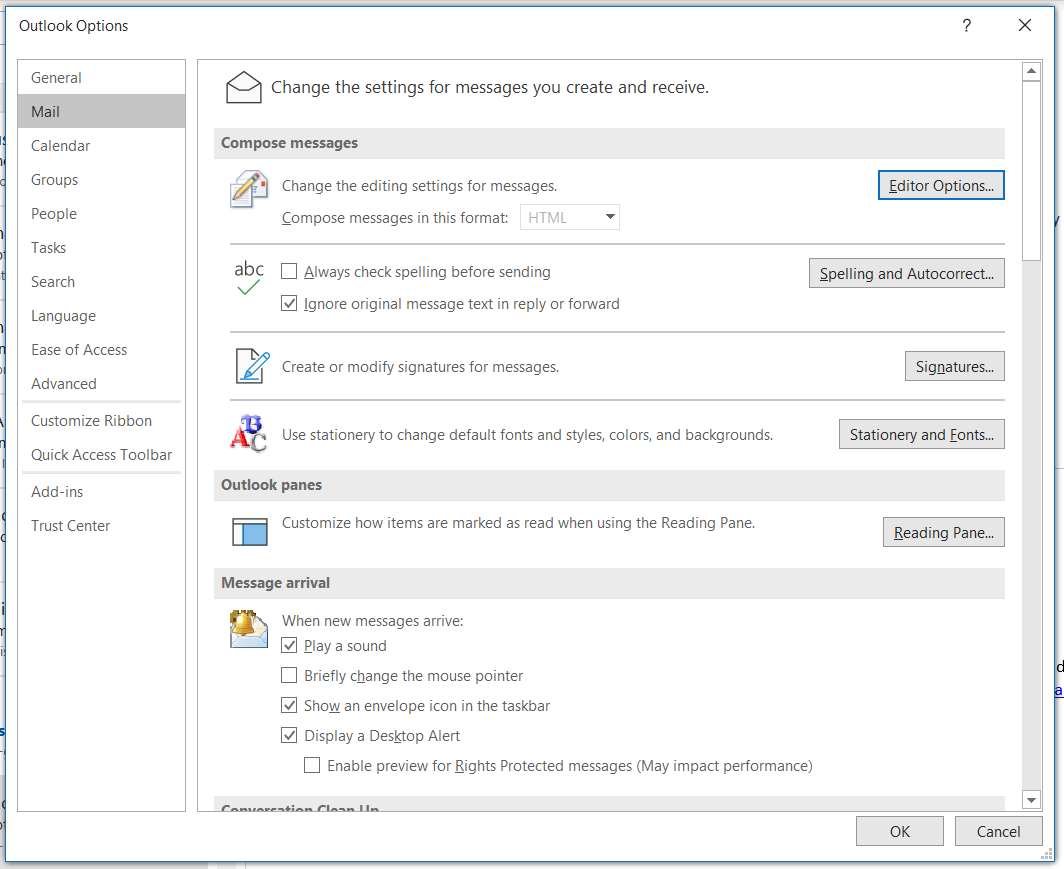Click the pencil-and-paper editing settings icon
The image size is (1064, 869).
coord(249,189)
